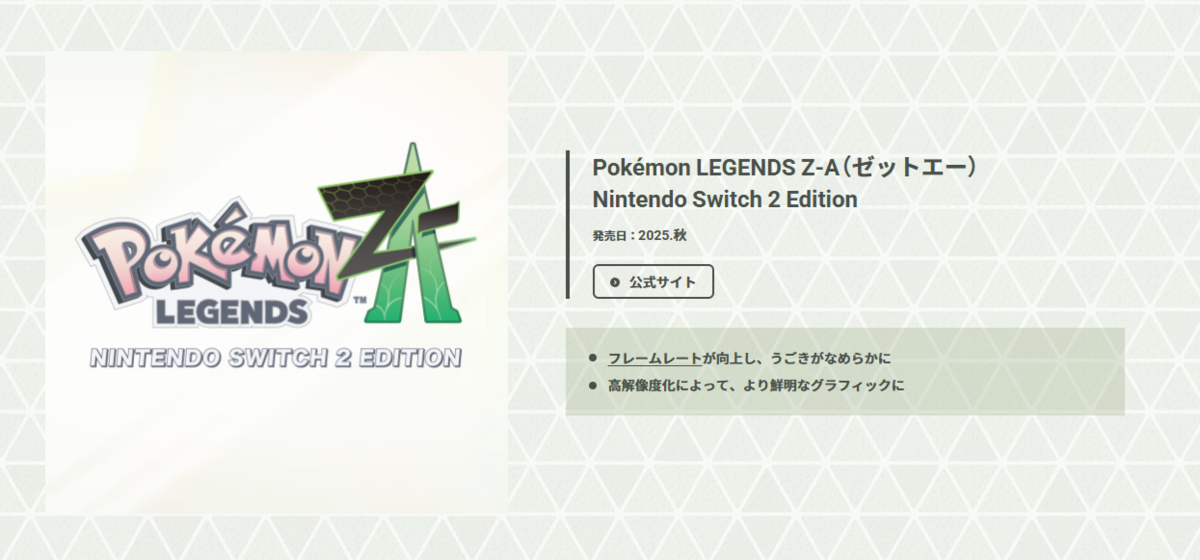
Task: Click the bullet dot before フレームレート
Action: (593, 358)
